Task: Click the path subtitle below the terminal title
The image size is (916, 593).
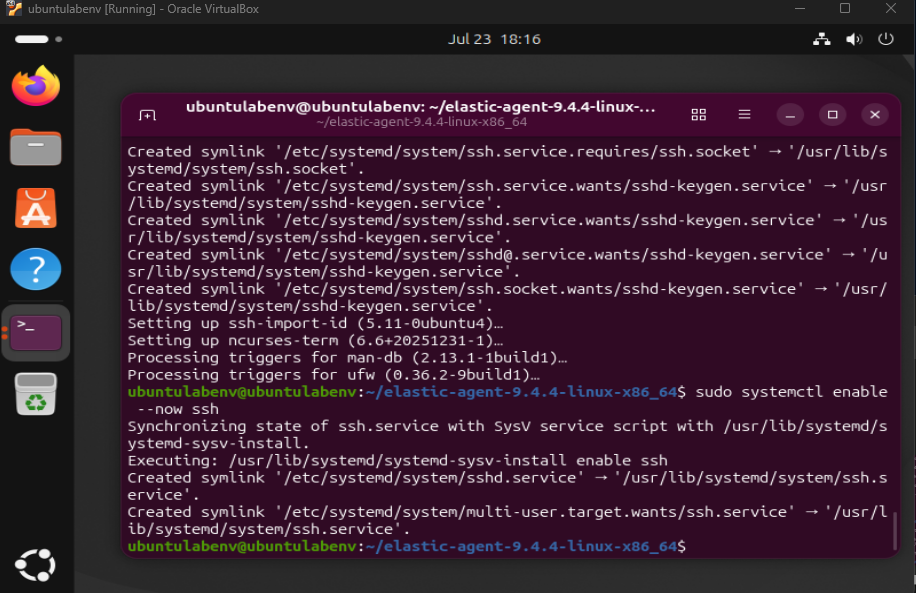Action: coord(422,122)
